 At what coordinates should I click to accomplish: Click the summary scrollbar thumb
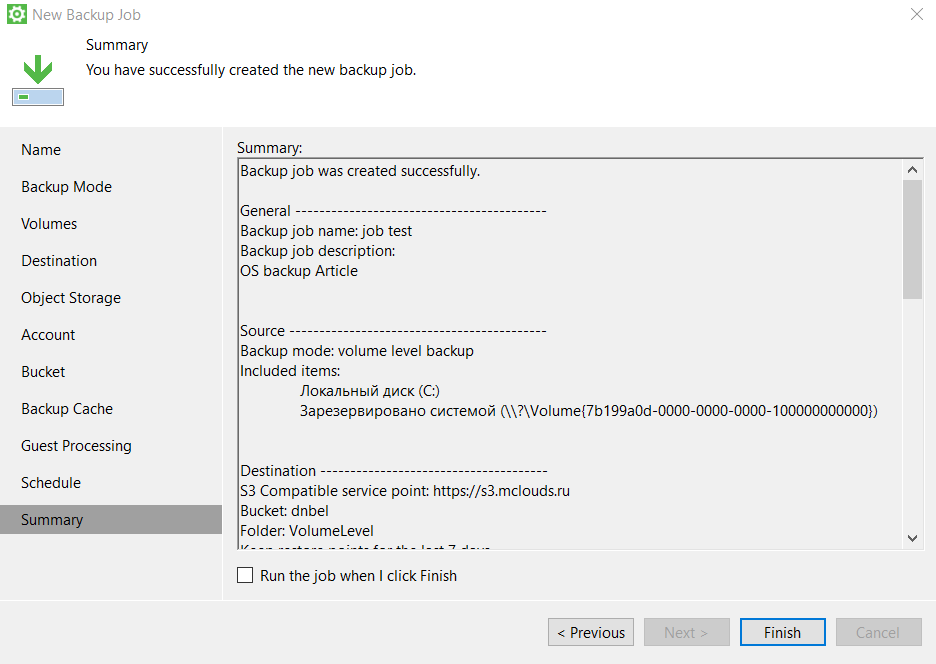tap(911, 239)
